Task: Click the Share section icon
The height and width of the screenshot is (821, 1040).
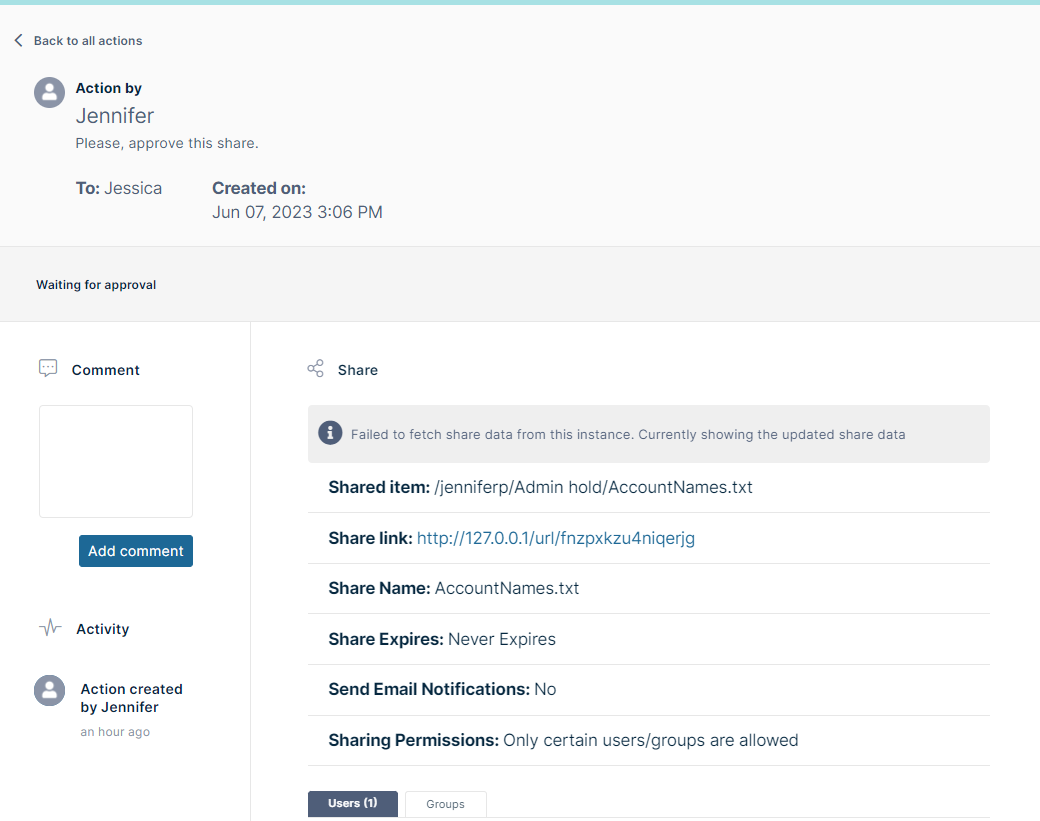Action: [x=316, y=369]
